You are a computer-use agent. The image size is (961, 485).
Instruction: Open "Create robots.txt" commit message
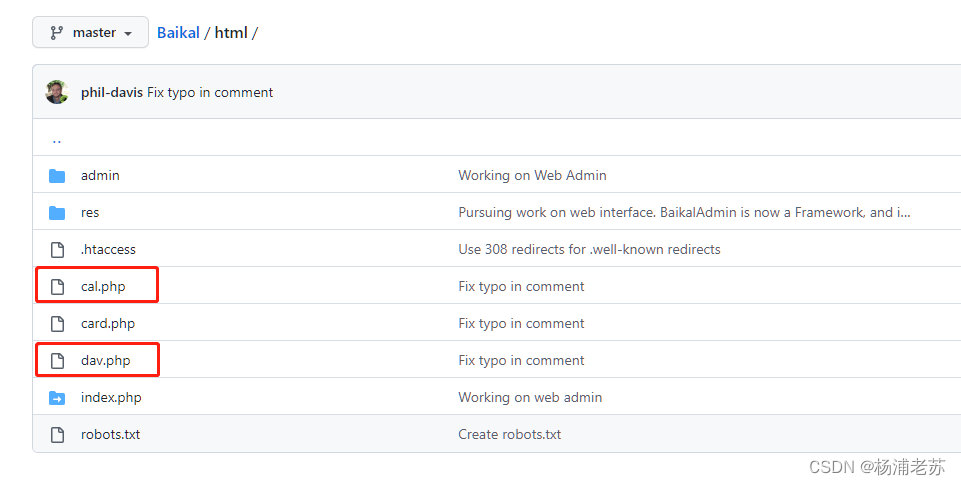[509, 434]
